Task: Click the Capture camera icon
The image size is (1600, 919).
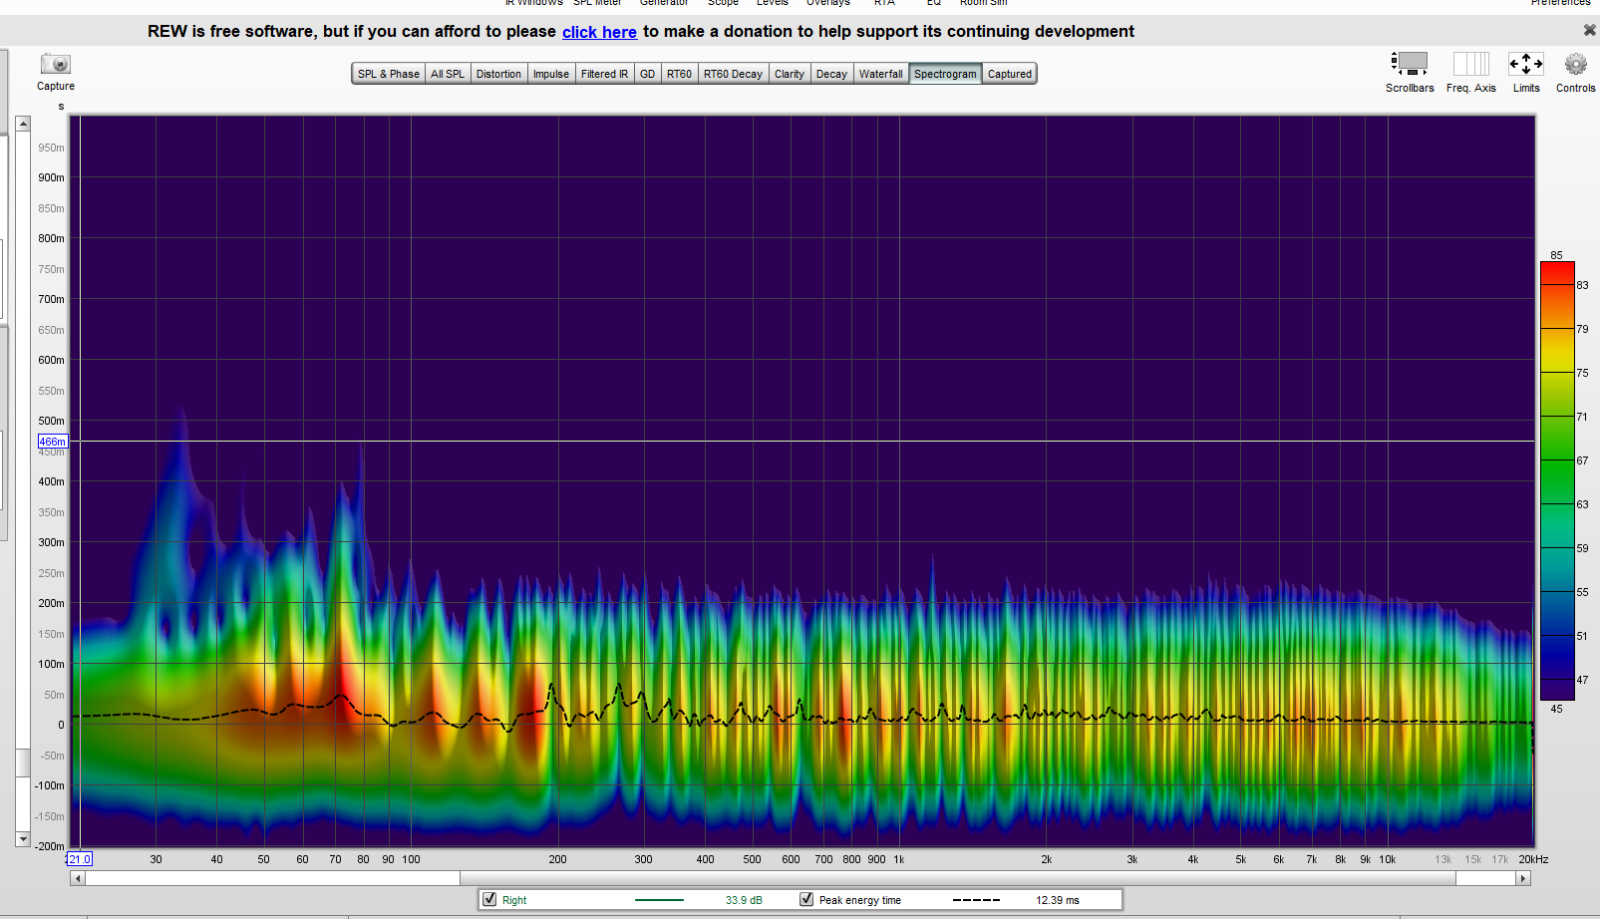Action: pos(55,65)
